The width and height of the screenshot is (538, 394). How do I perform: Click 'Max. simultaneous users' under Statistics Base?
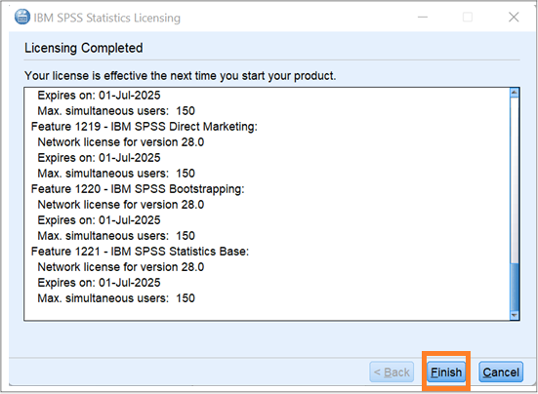tap(116, 298)
